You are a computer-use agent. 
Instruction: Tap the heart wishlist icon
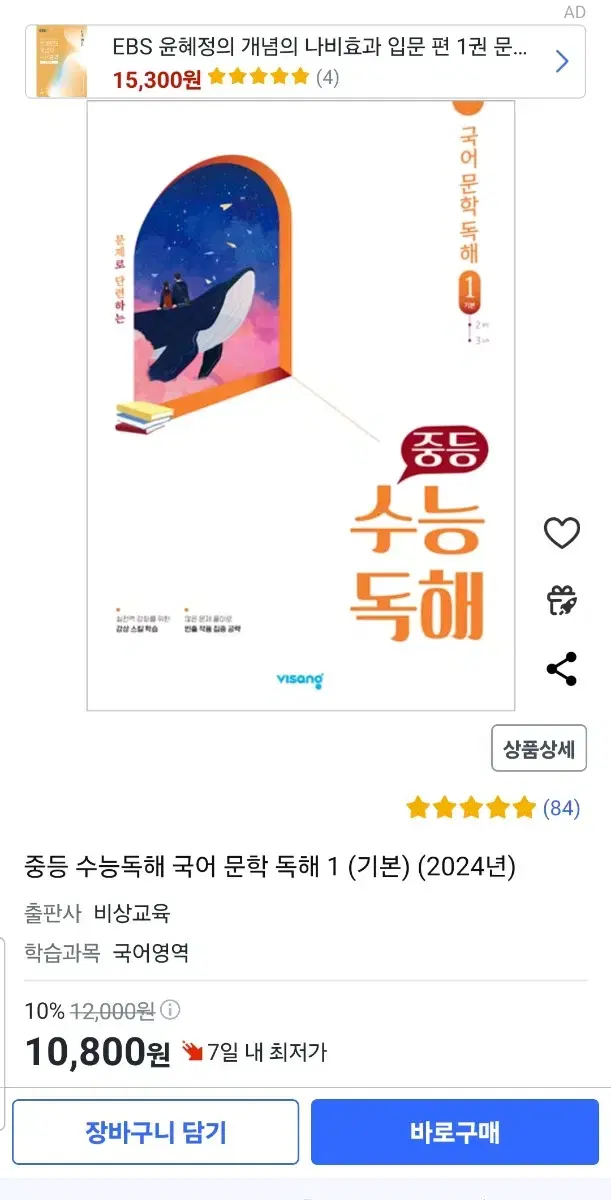coord(562,533)
